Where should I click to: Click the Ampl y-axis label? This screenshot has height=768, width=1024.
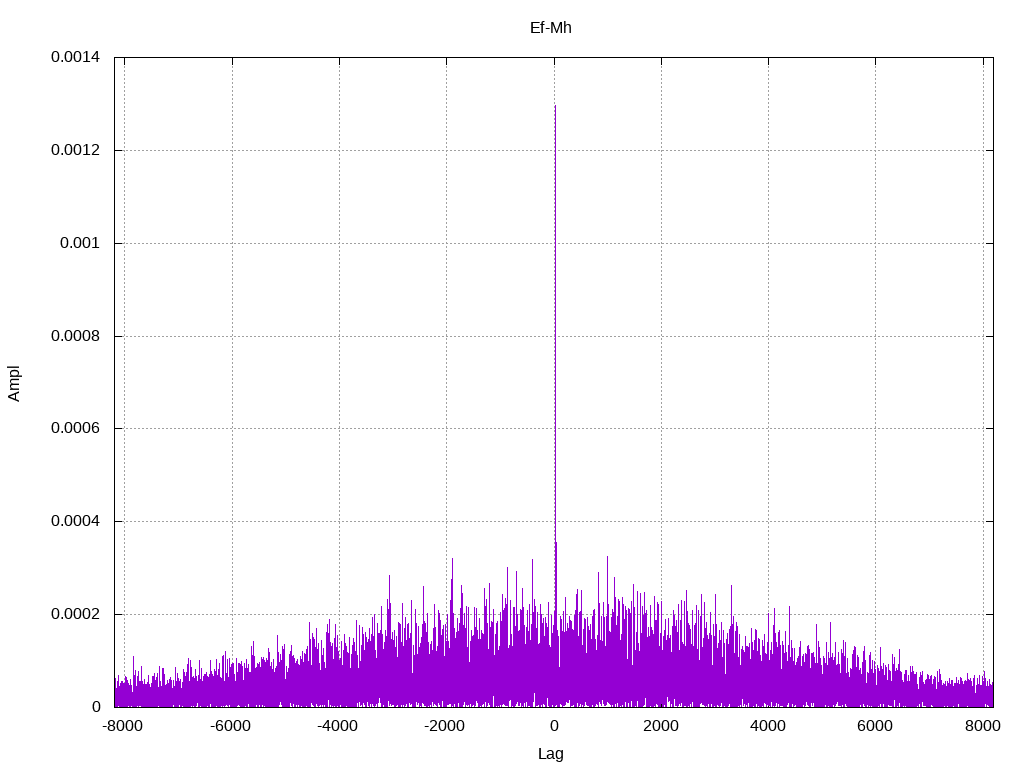[14, 383]
